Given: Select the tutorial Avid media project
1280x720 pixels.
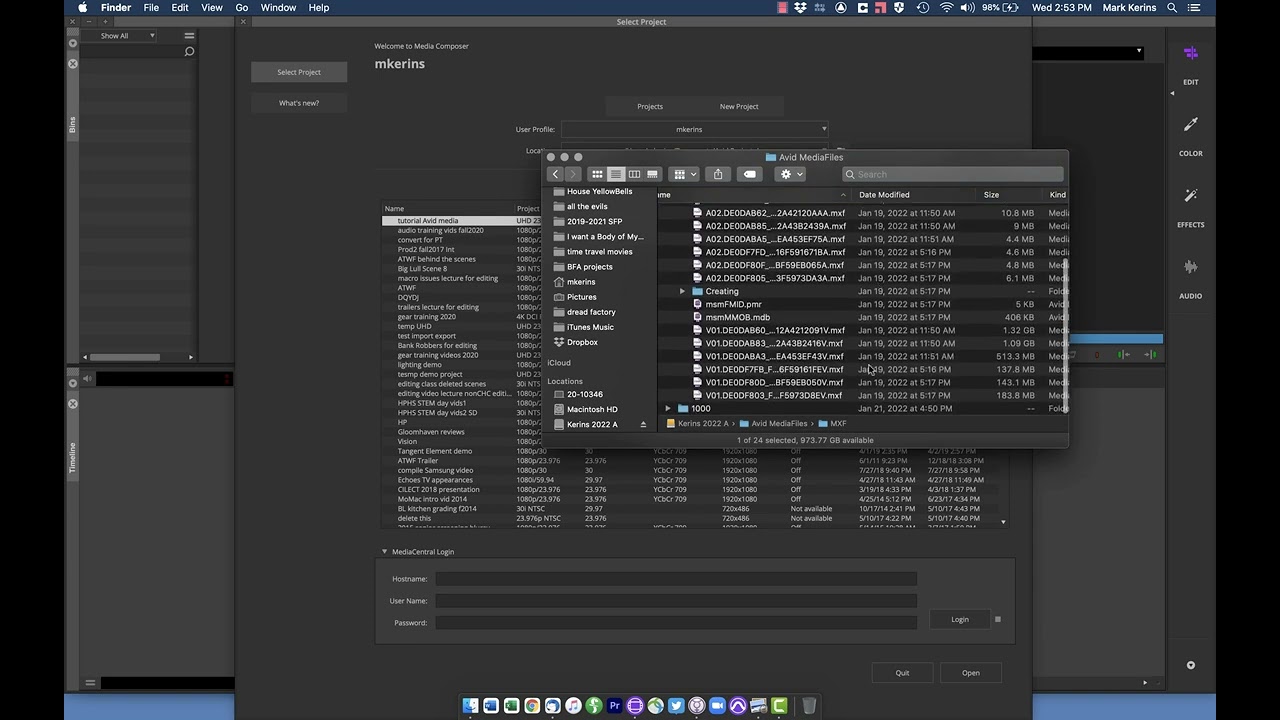Looking at the screenshot, I should [428, 221].
